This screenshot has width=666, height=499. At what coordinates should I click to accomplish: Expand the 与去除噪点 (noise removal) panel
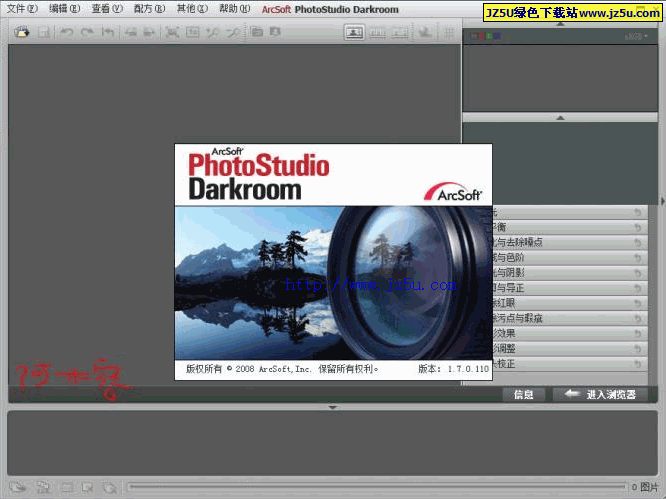tap(569, 242)
